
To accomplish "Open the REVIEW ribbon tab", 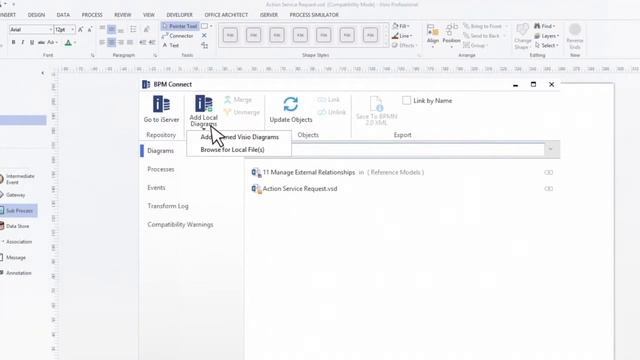I will (122, 15).
